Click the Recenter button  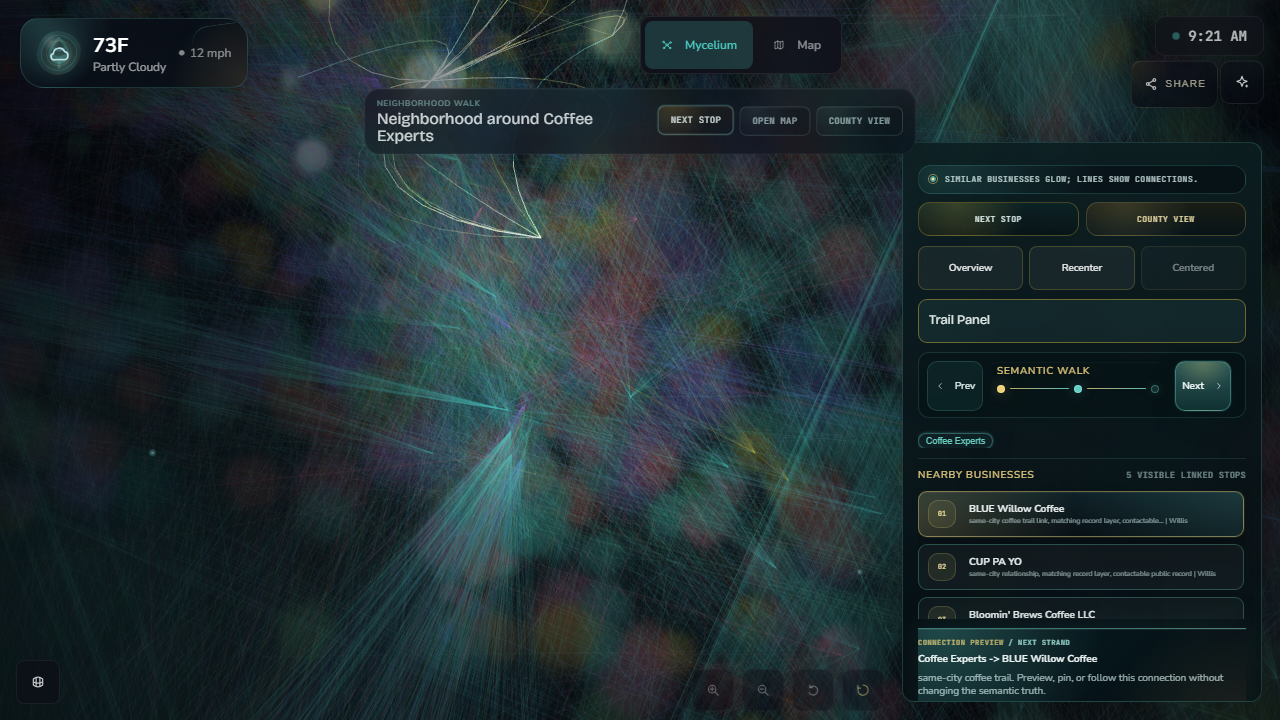click(1082, 268)
